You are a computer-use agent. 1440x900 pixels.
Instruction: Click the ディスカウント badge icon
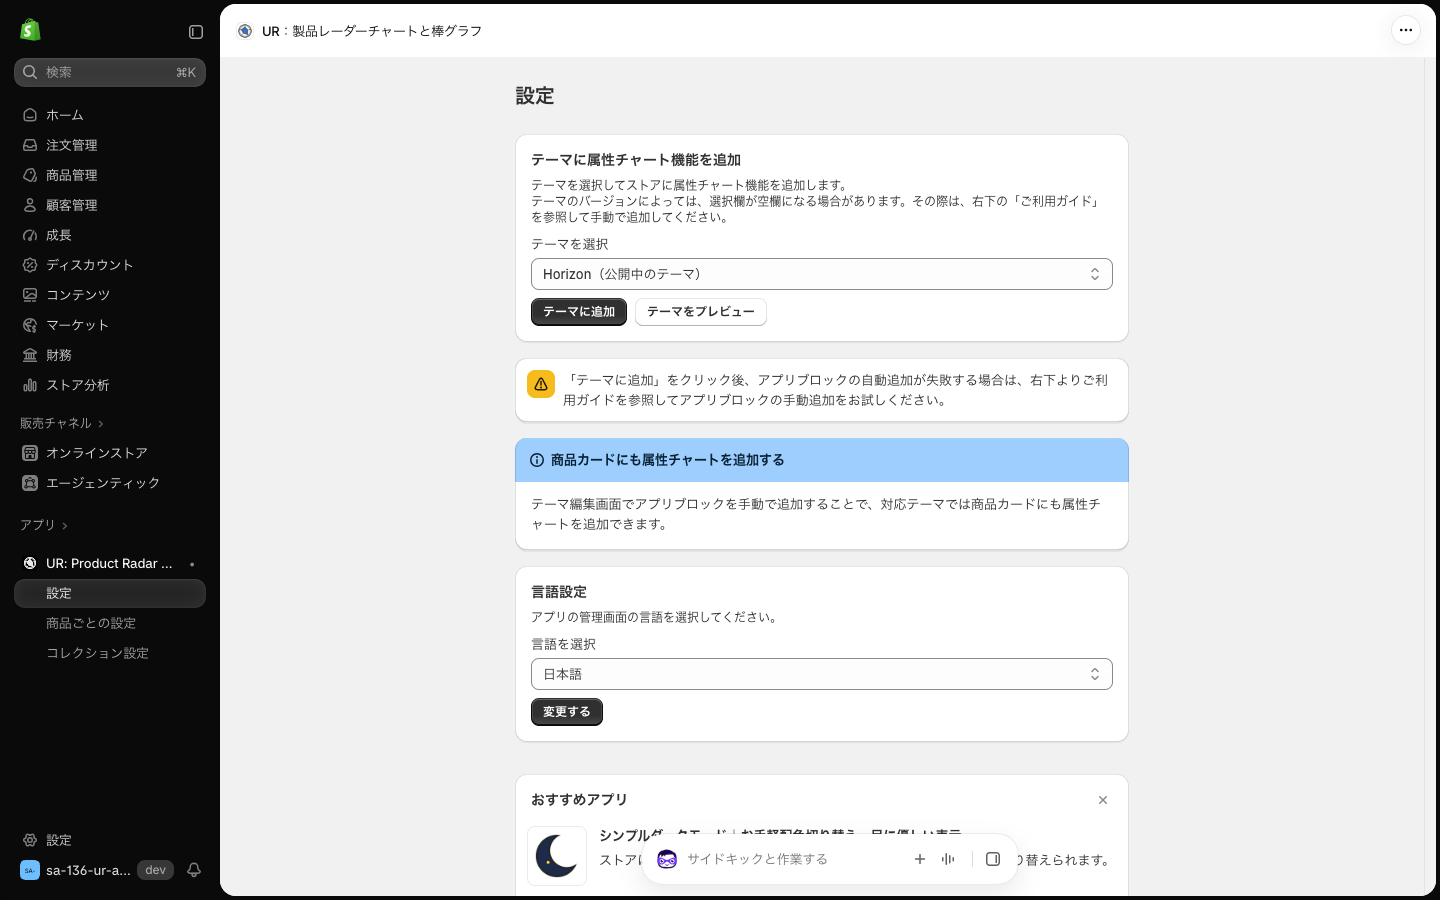coord(30,265)
